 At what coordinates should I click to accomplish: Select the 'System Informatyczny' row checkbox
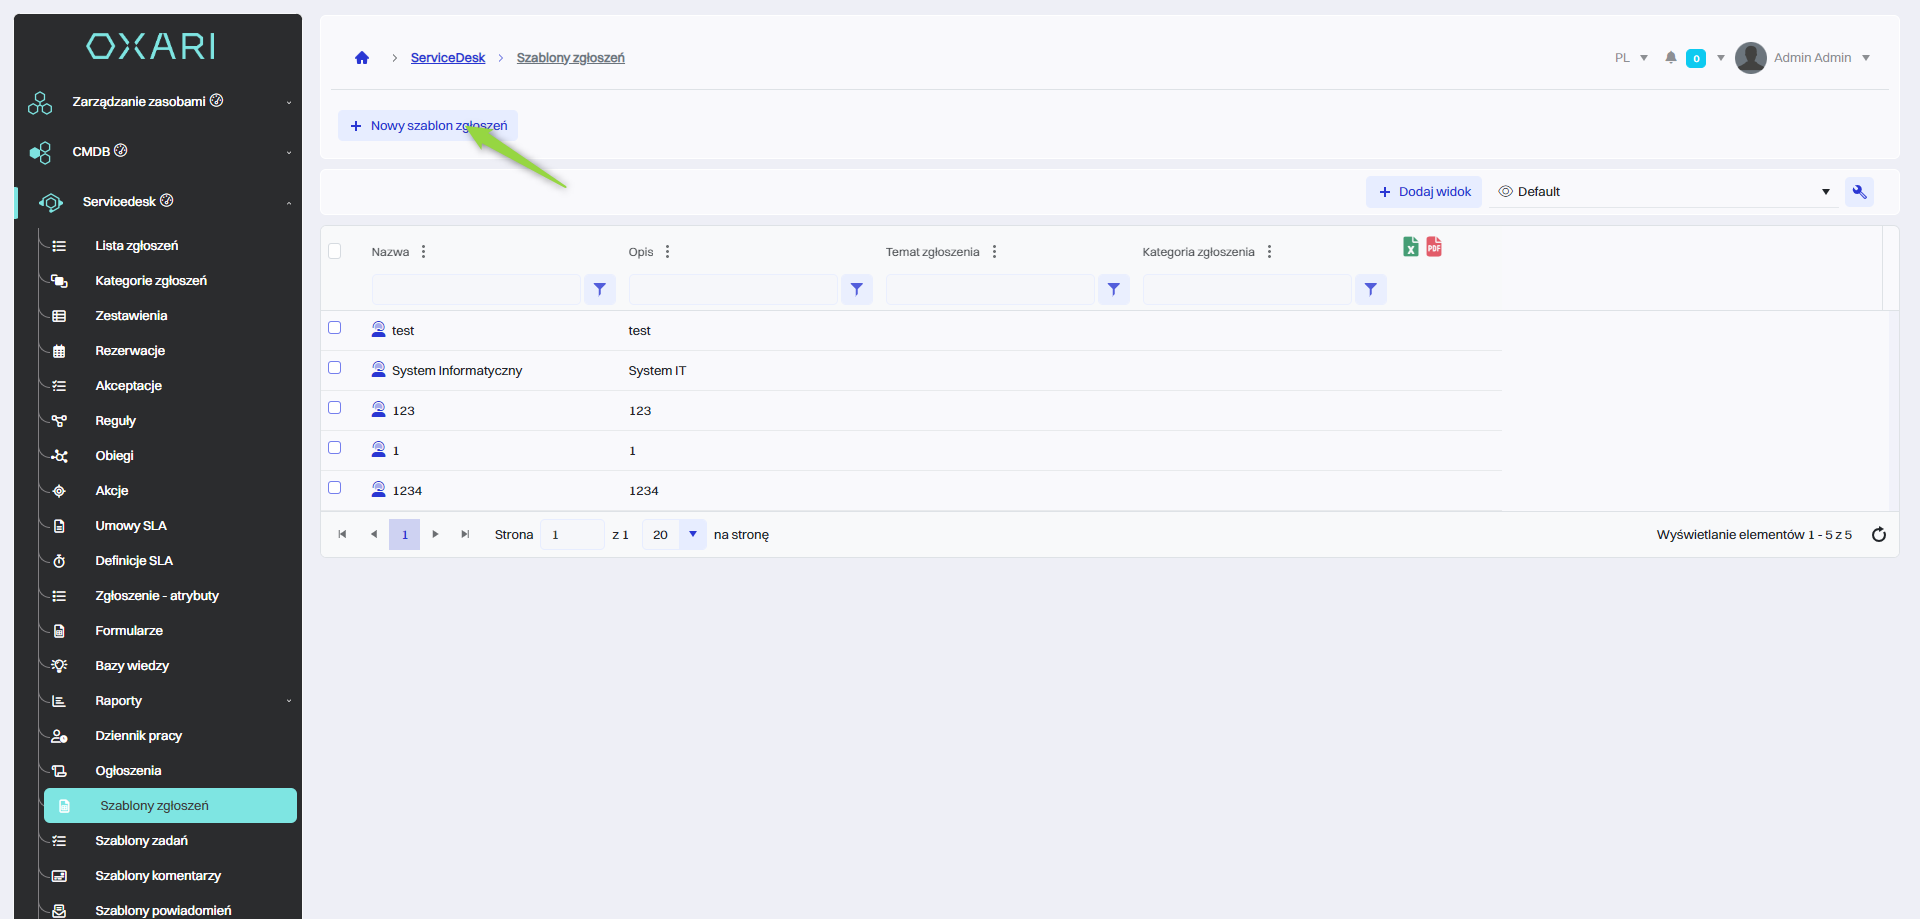(335, 368)
